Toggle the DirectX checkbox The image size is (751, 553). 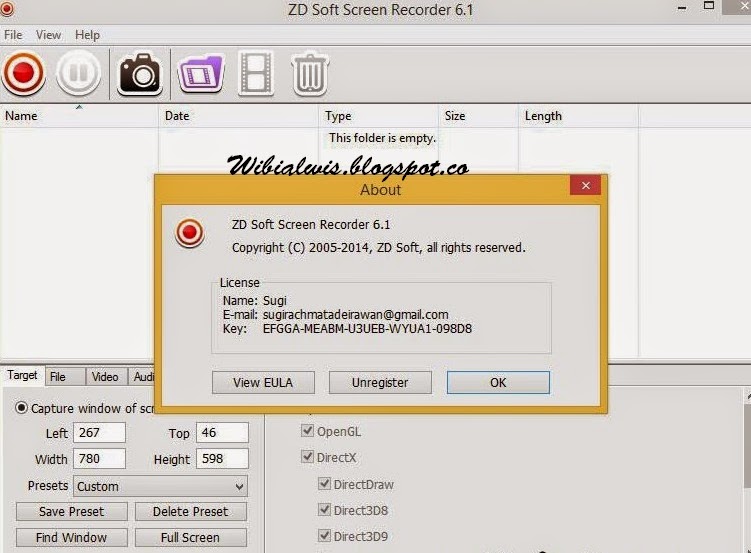307,456
